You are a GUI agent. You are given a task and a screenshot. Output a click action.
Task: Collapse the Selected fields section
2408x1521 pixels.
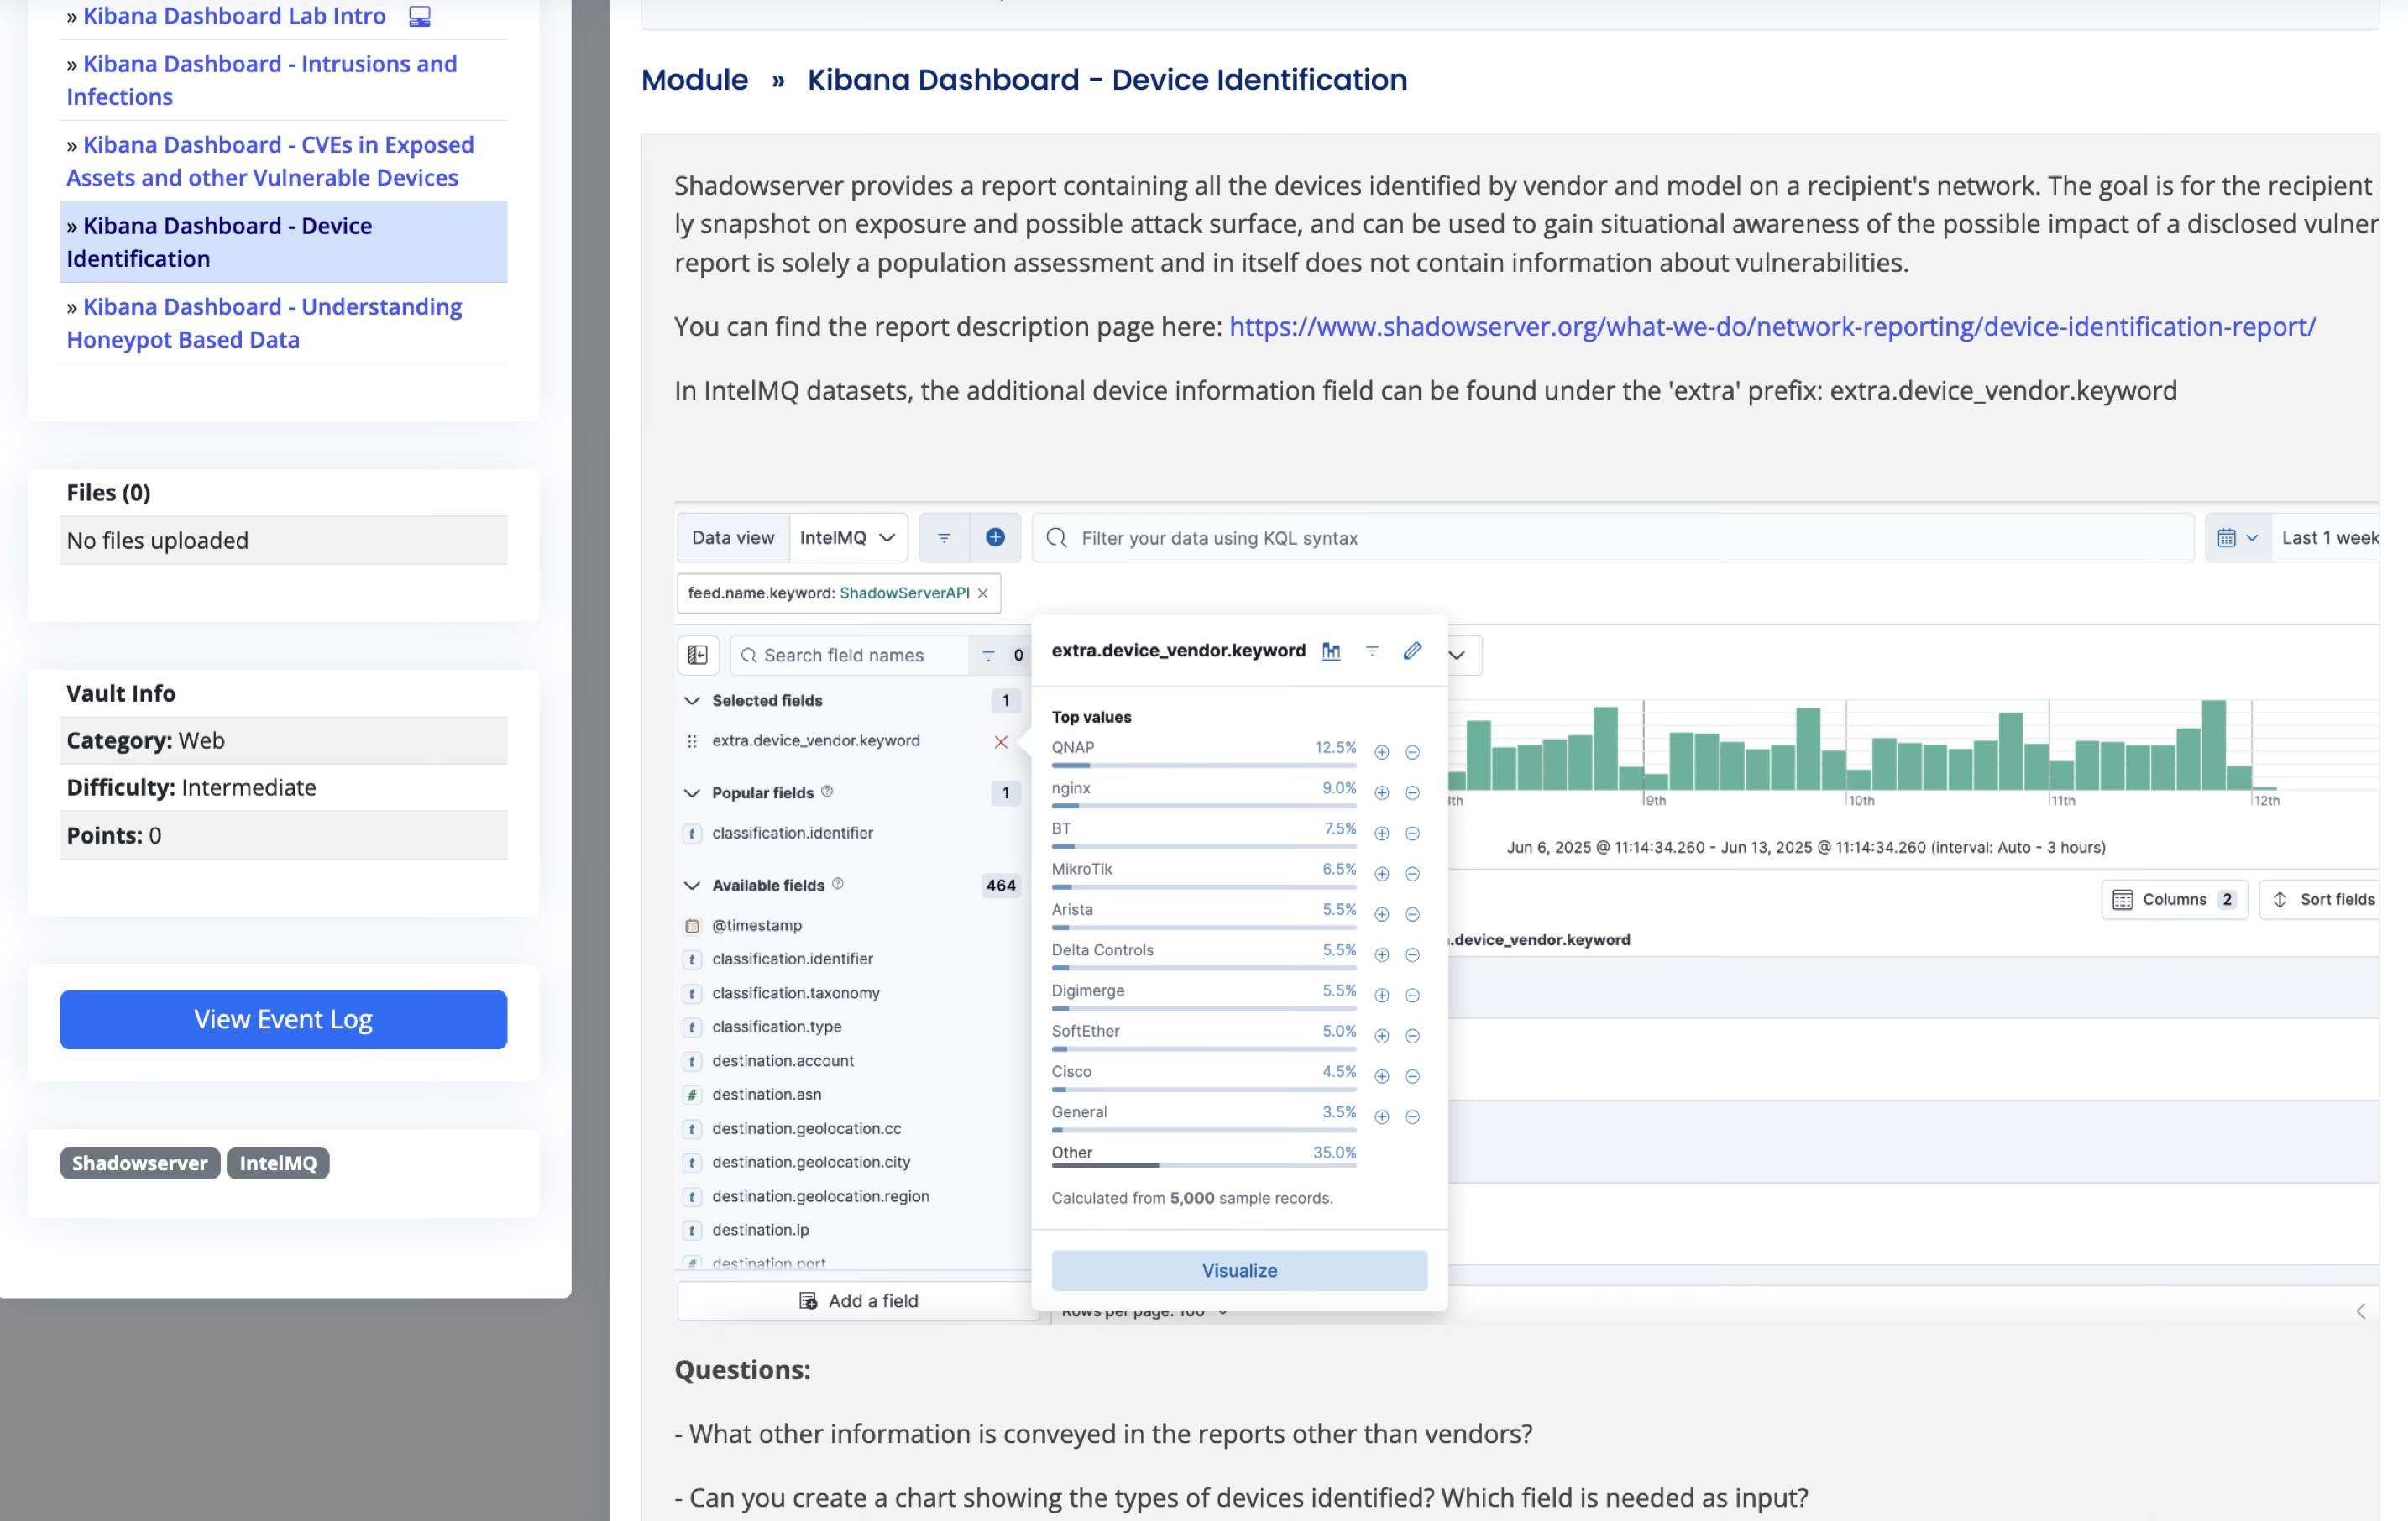(692, 700)
